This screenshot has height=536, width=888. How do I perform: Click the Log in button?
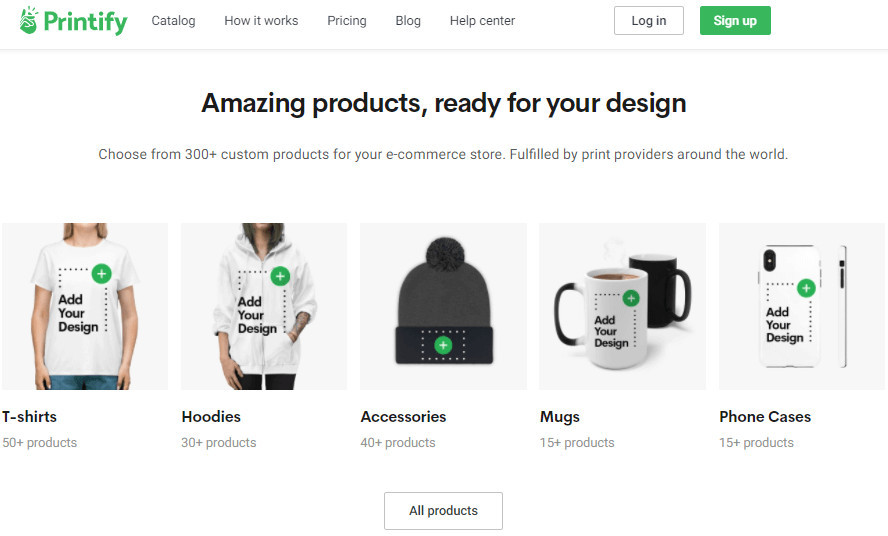coord(648,20)
